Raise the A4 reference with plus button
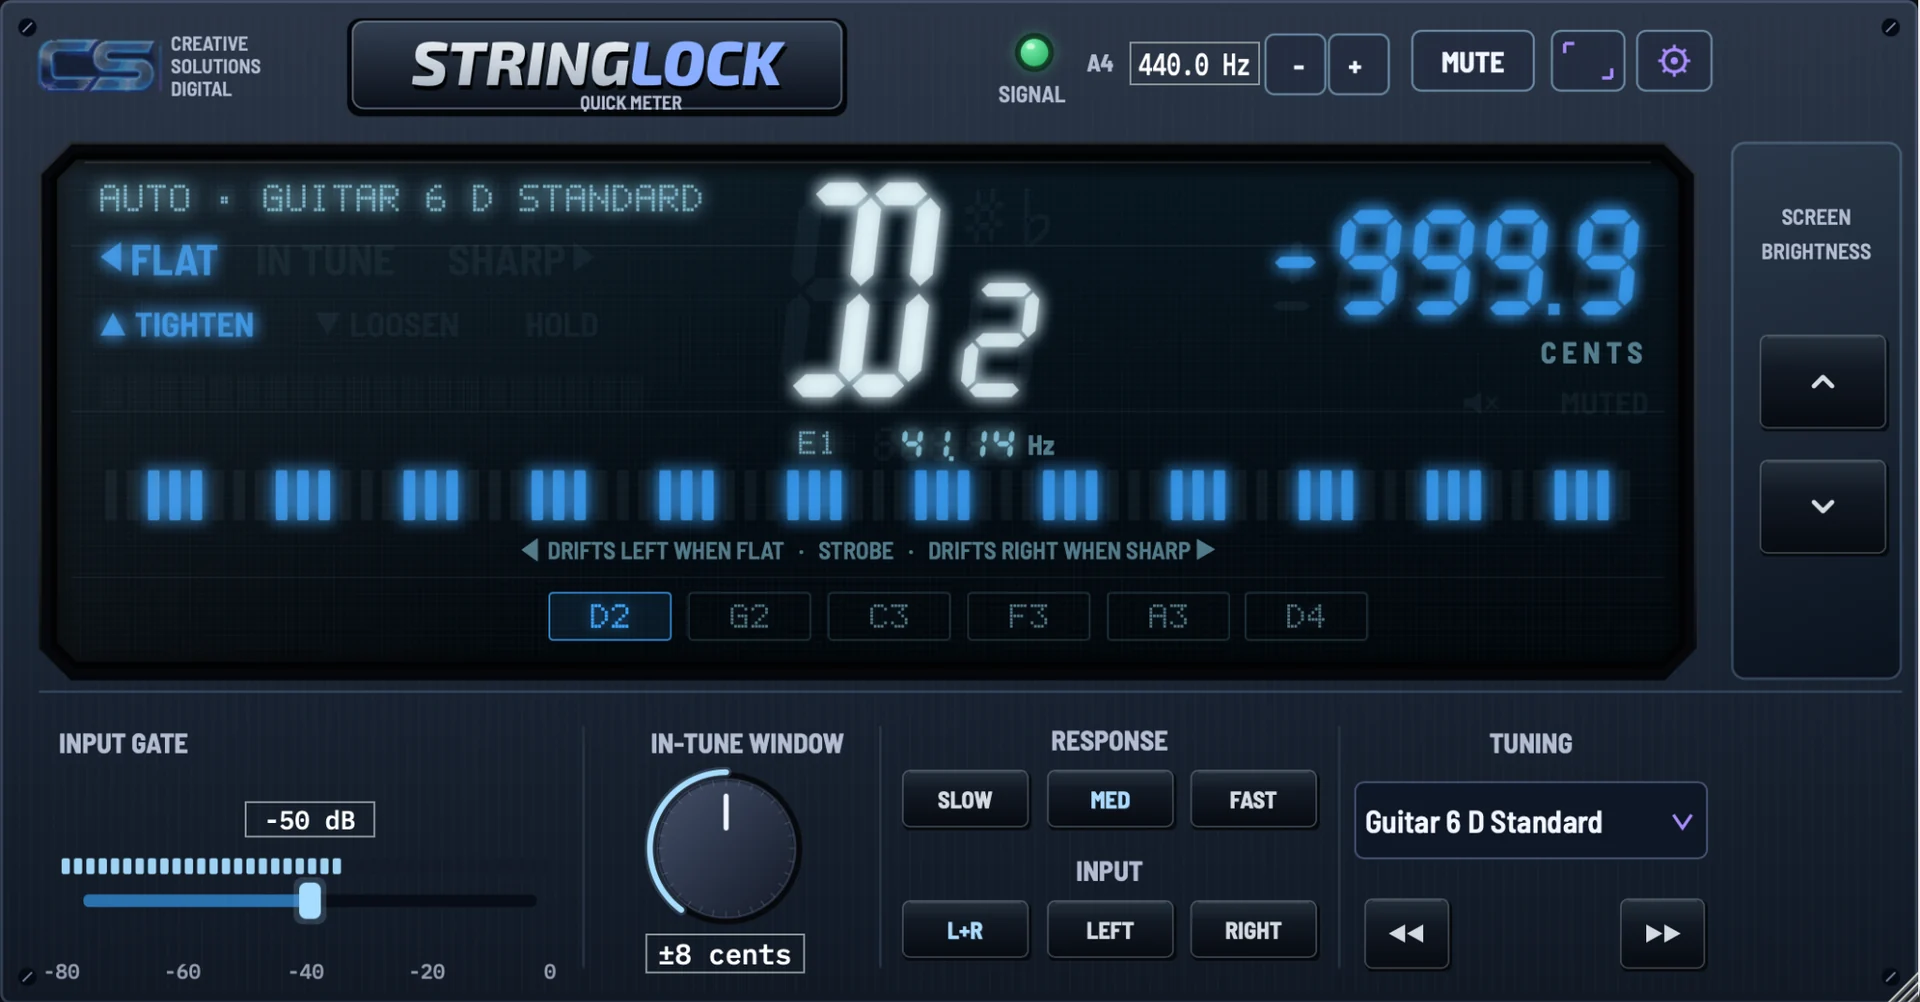 (x=1357, y=65)
